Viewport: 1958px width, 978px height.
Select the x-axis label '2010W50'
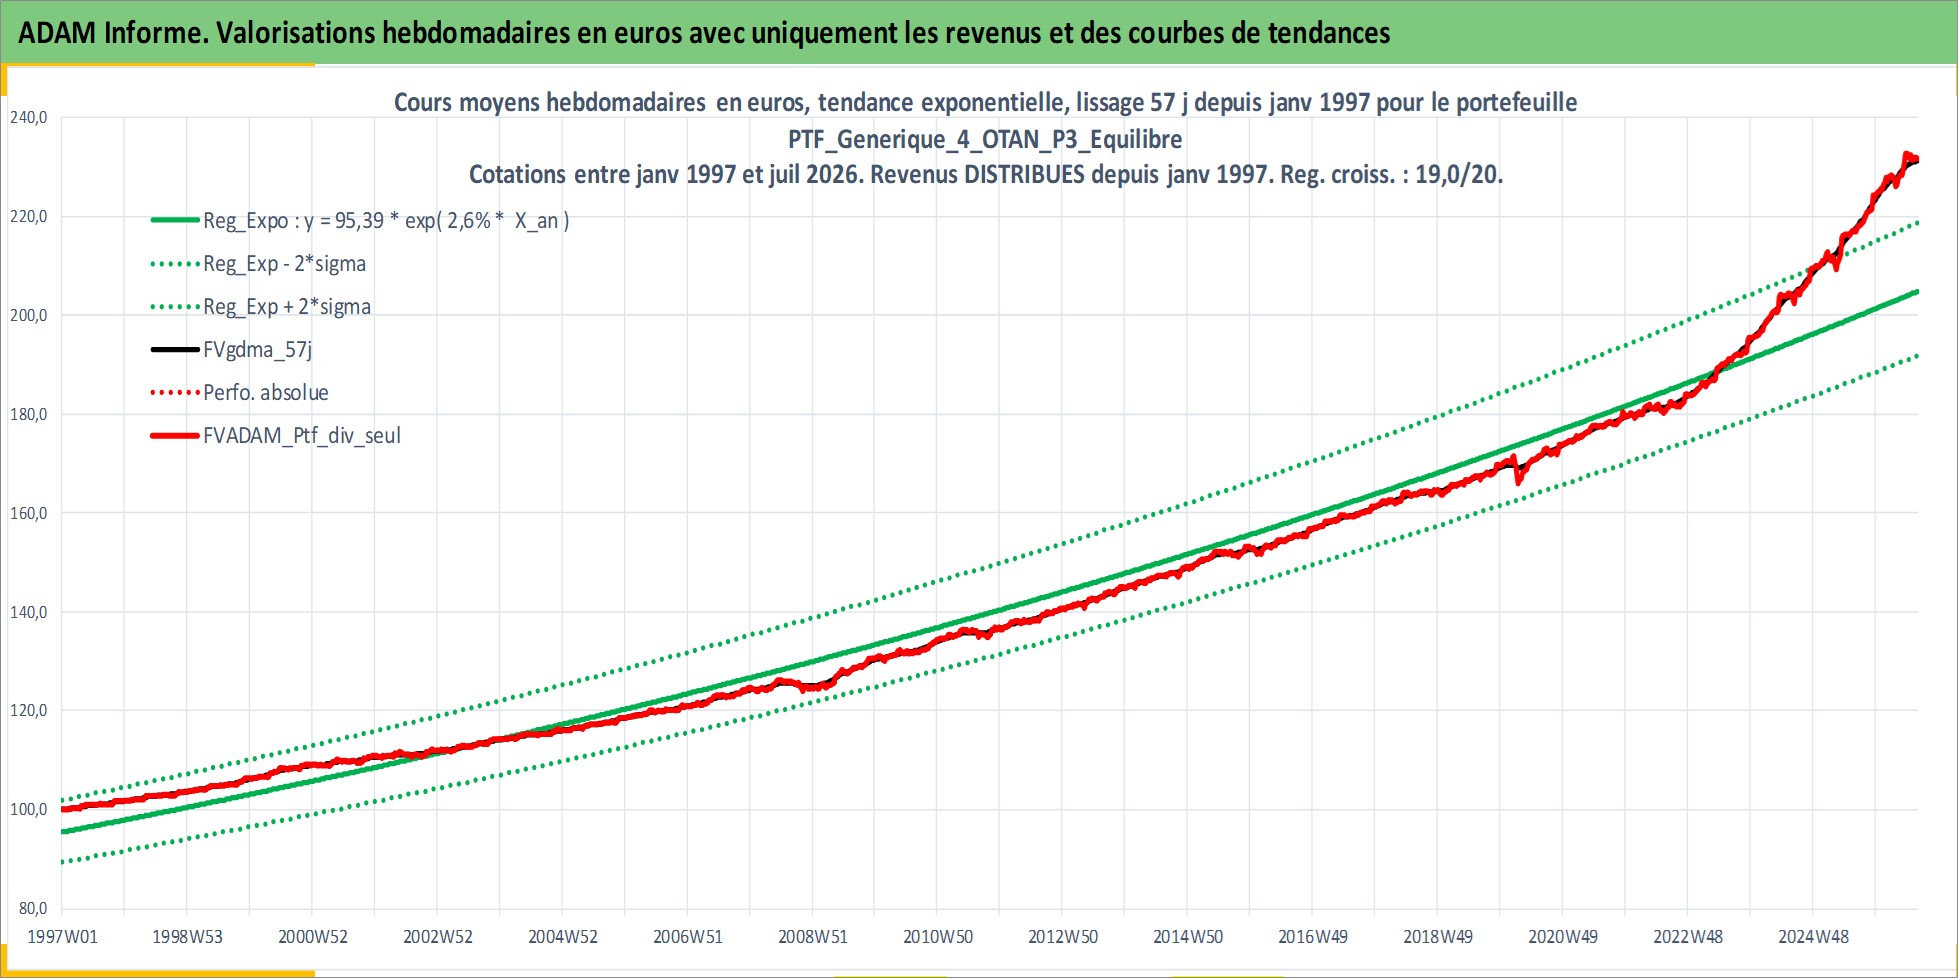pos(937,937)
